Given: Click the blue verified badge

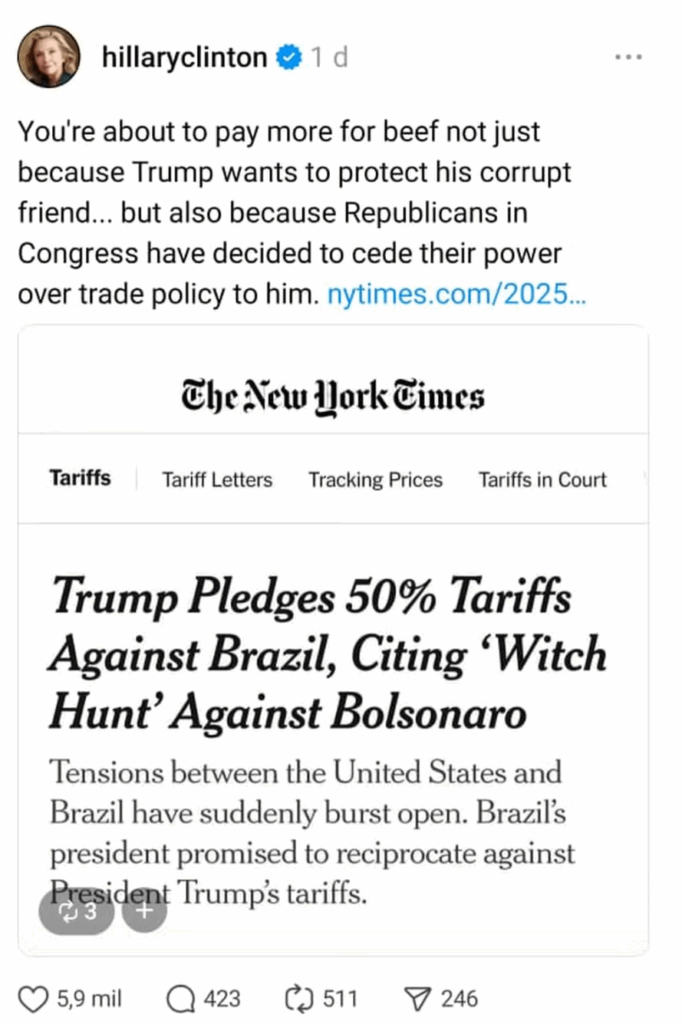Looking at the screenshot, I should 288,58.
